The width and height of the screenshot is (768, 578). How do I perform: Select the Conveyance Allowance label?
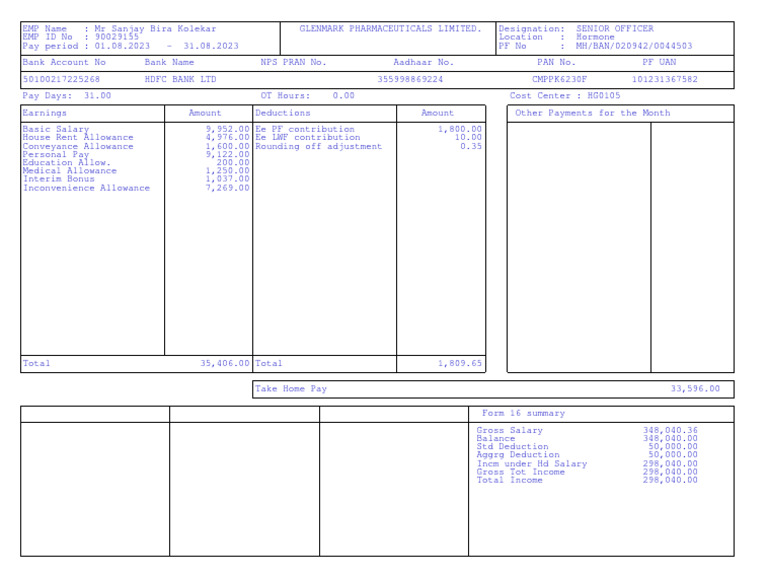(78, 146)
